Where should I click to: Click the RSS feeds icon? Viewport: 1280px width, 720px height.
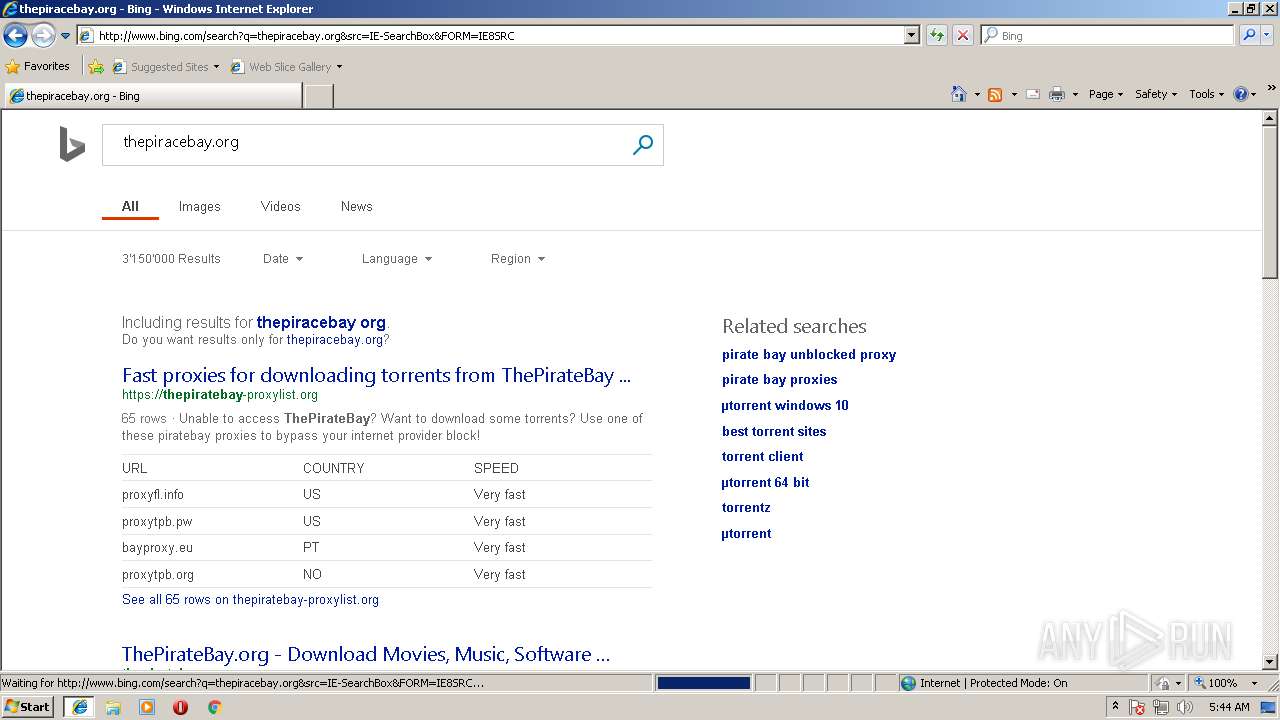tap(995, 94)
